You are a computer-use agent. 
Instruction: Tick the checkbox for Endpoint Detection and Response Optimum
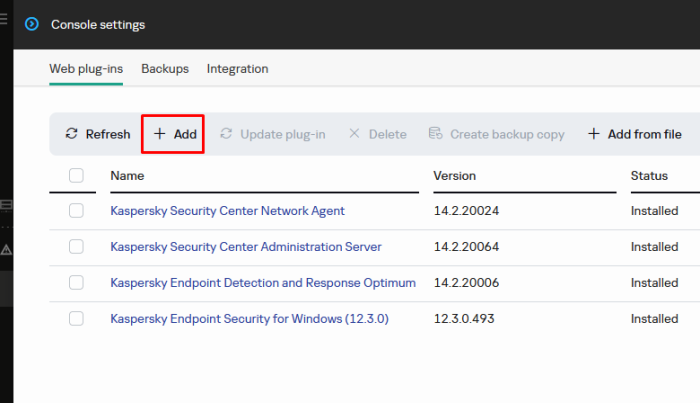76,283
